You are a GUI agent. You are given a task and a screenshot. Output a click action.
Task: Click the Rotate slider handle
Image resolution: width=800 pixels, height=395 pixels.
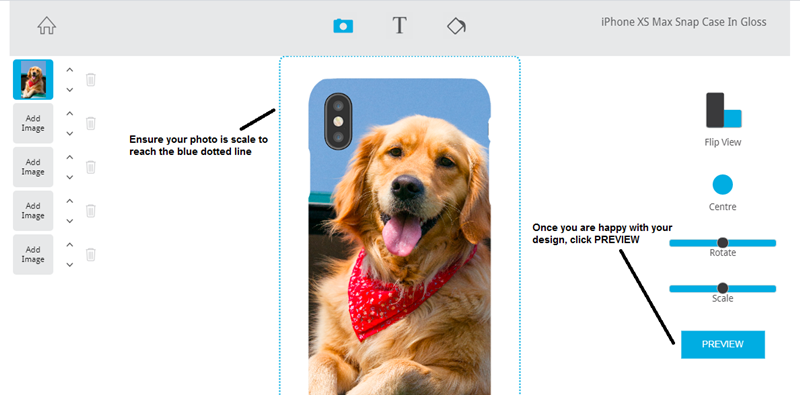tap(722, 243)
